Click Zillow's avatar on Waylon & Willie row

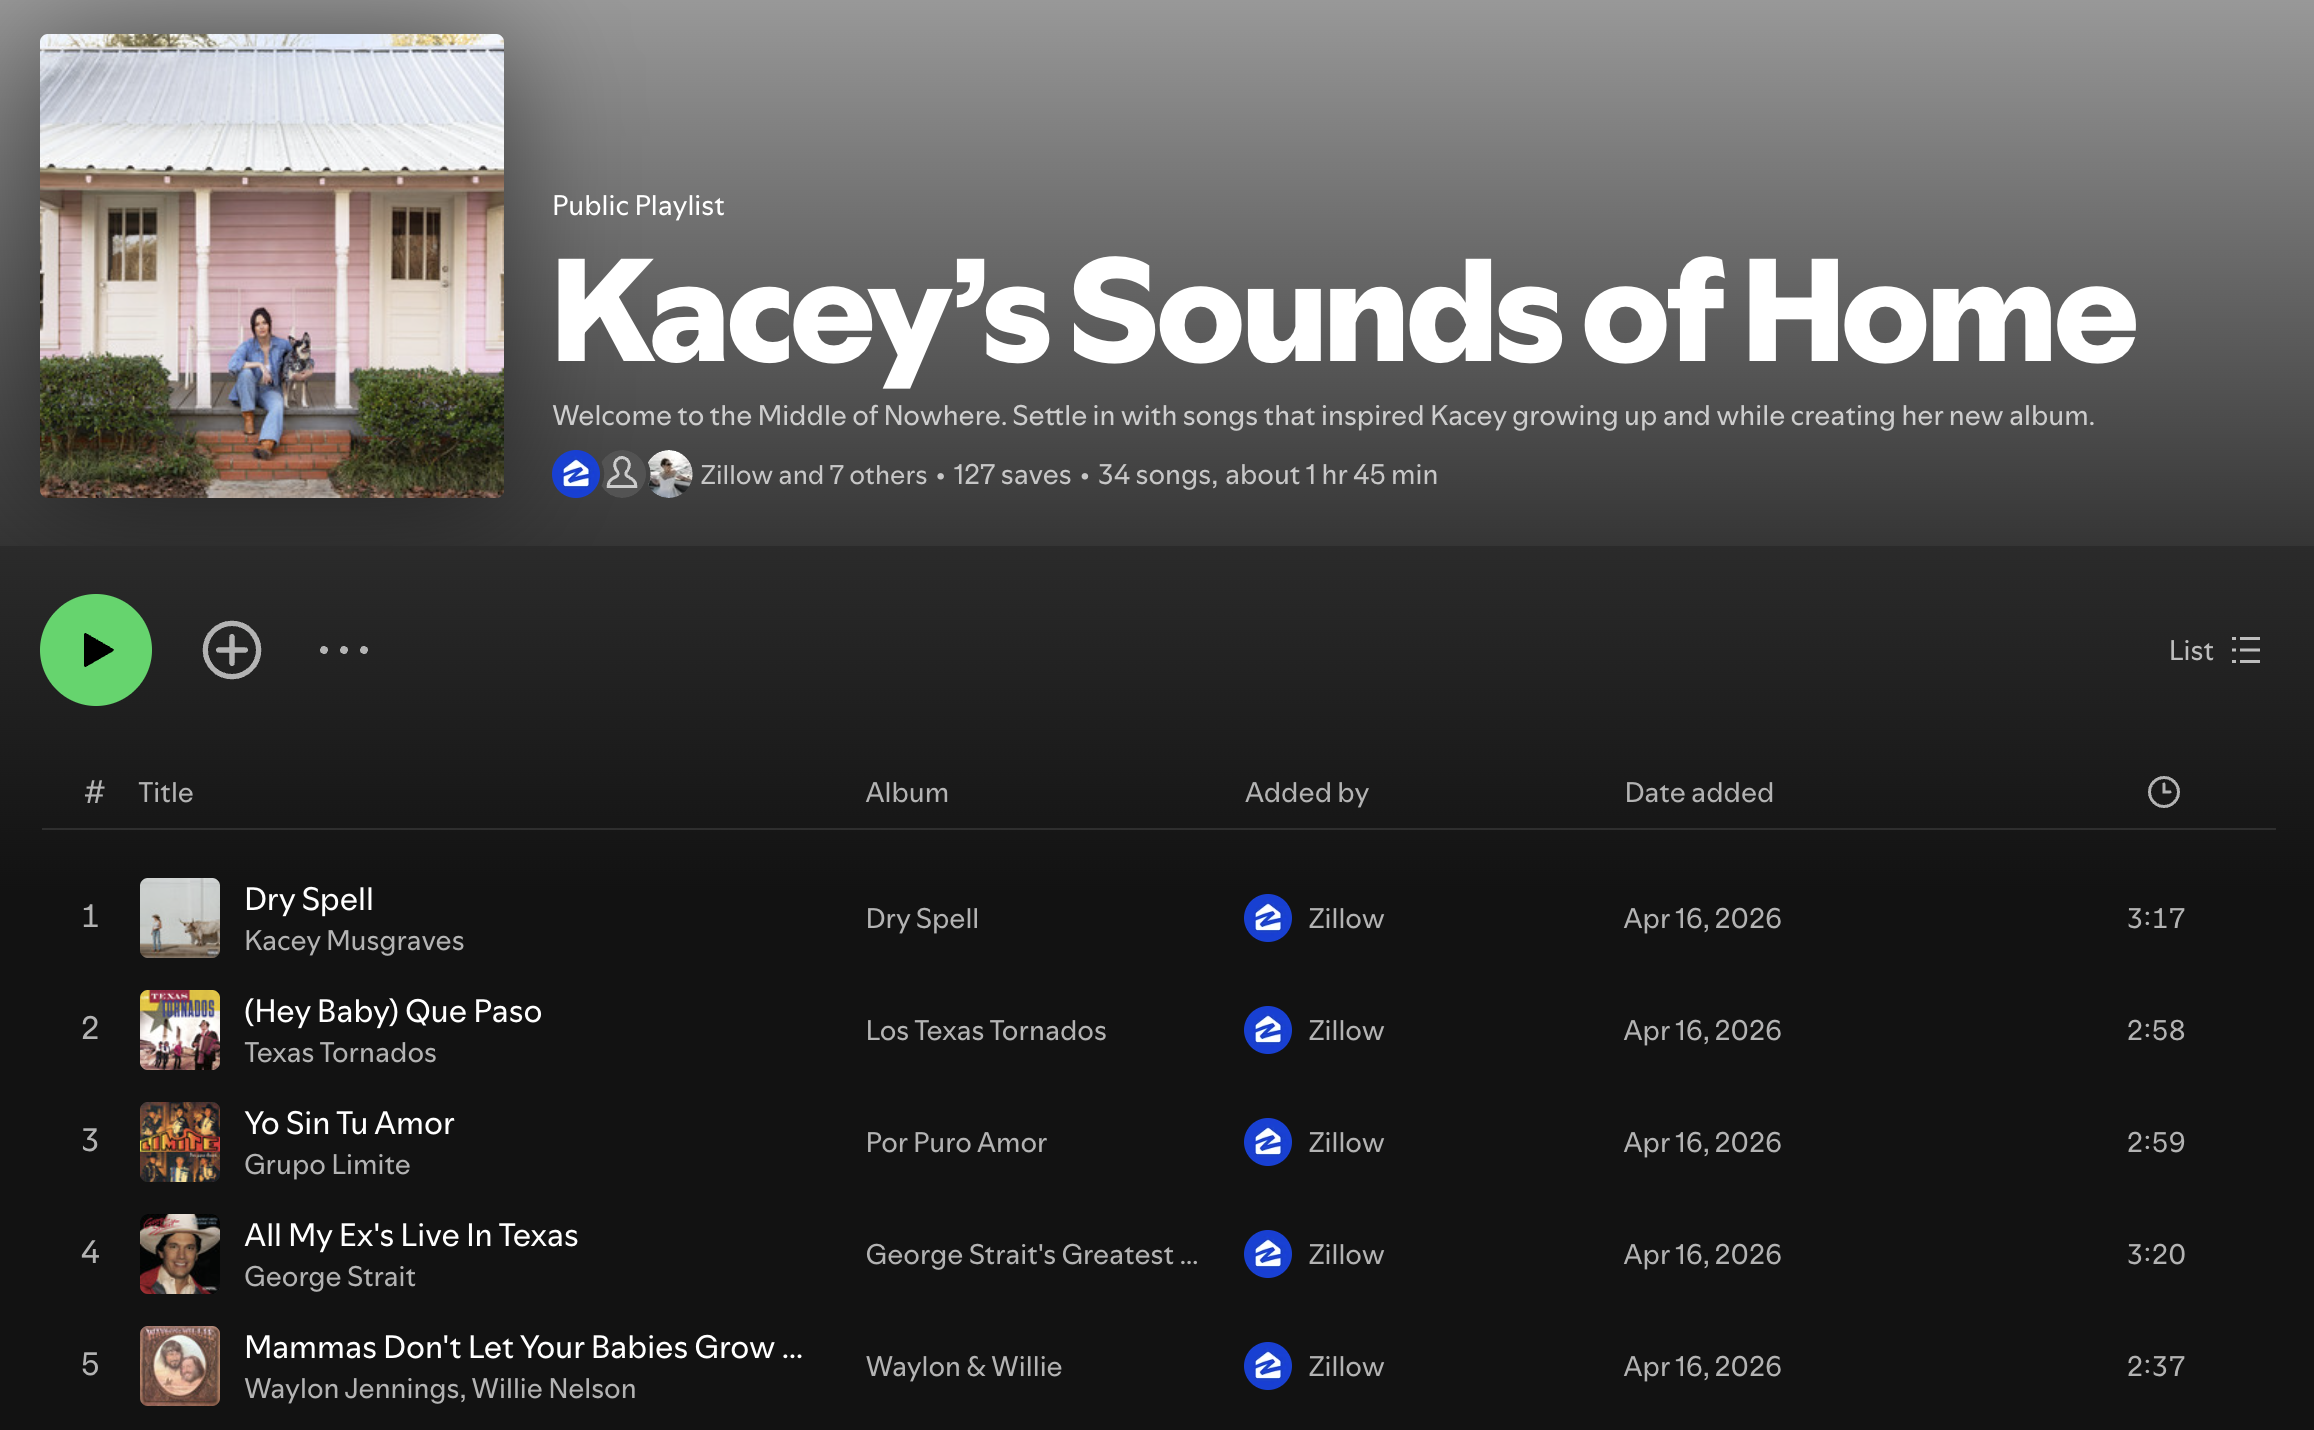(1268, 1366)
